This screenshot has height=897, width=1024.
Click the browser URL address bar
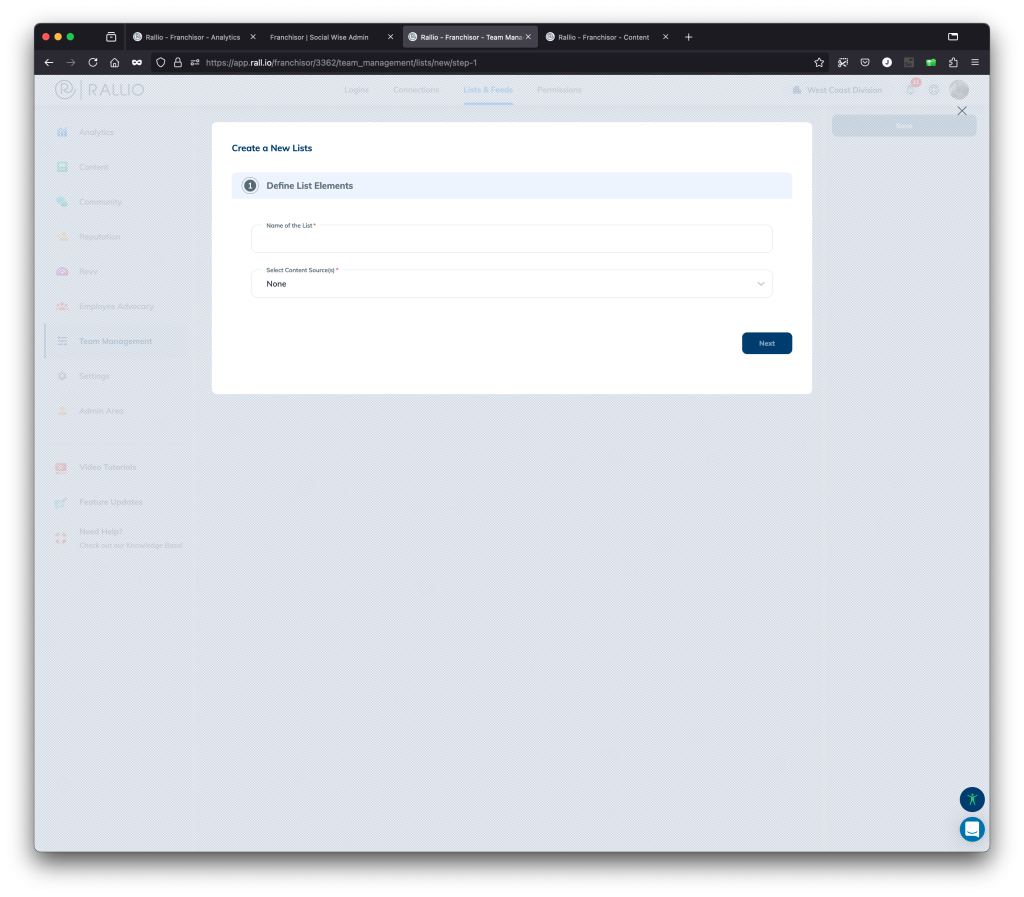(x=500, y=62)
